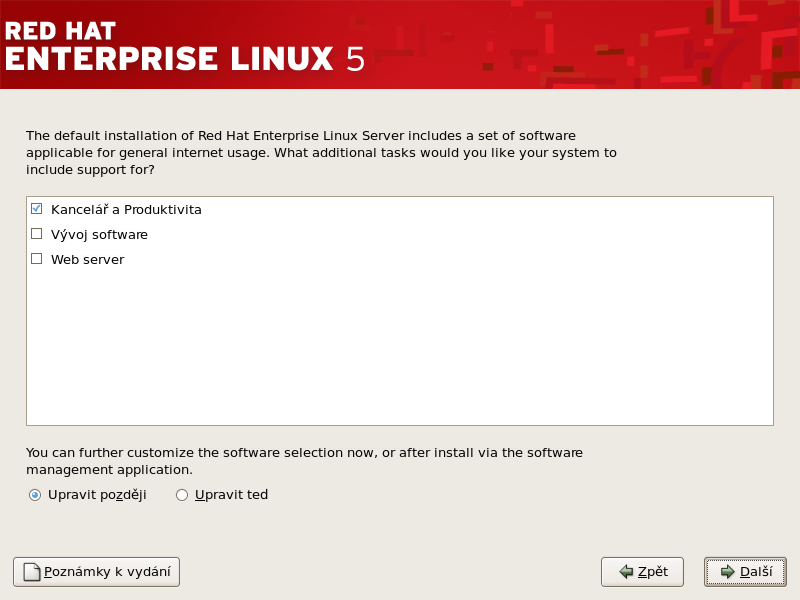
Task: Proceed with the Další button
Action: pyautogui.click(x=745, y=572)
